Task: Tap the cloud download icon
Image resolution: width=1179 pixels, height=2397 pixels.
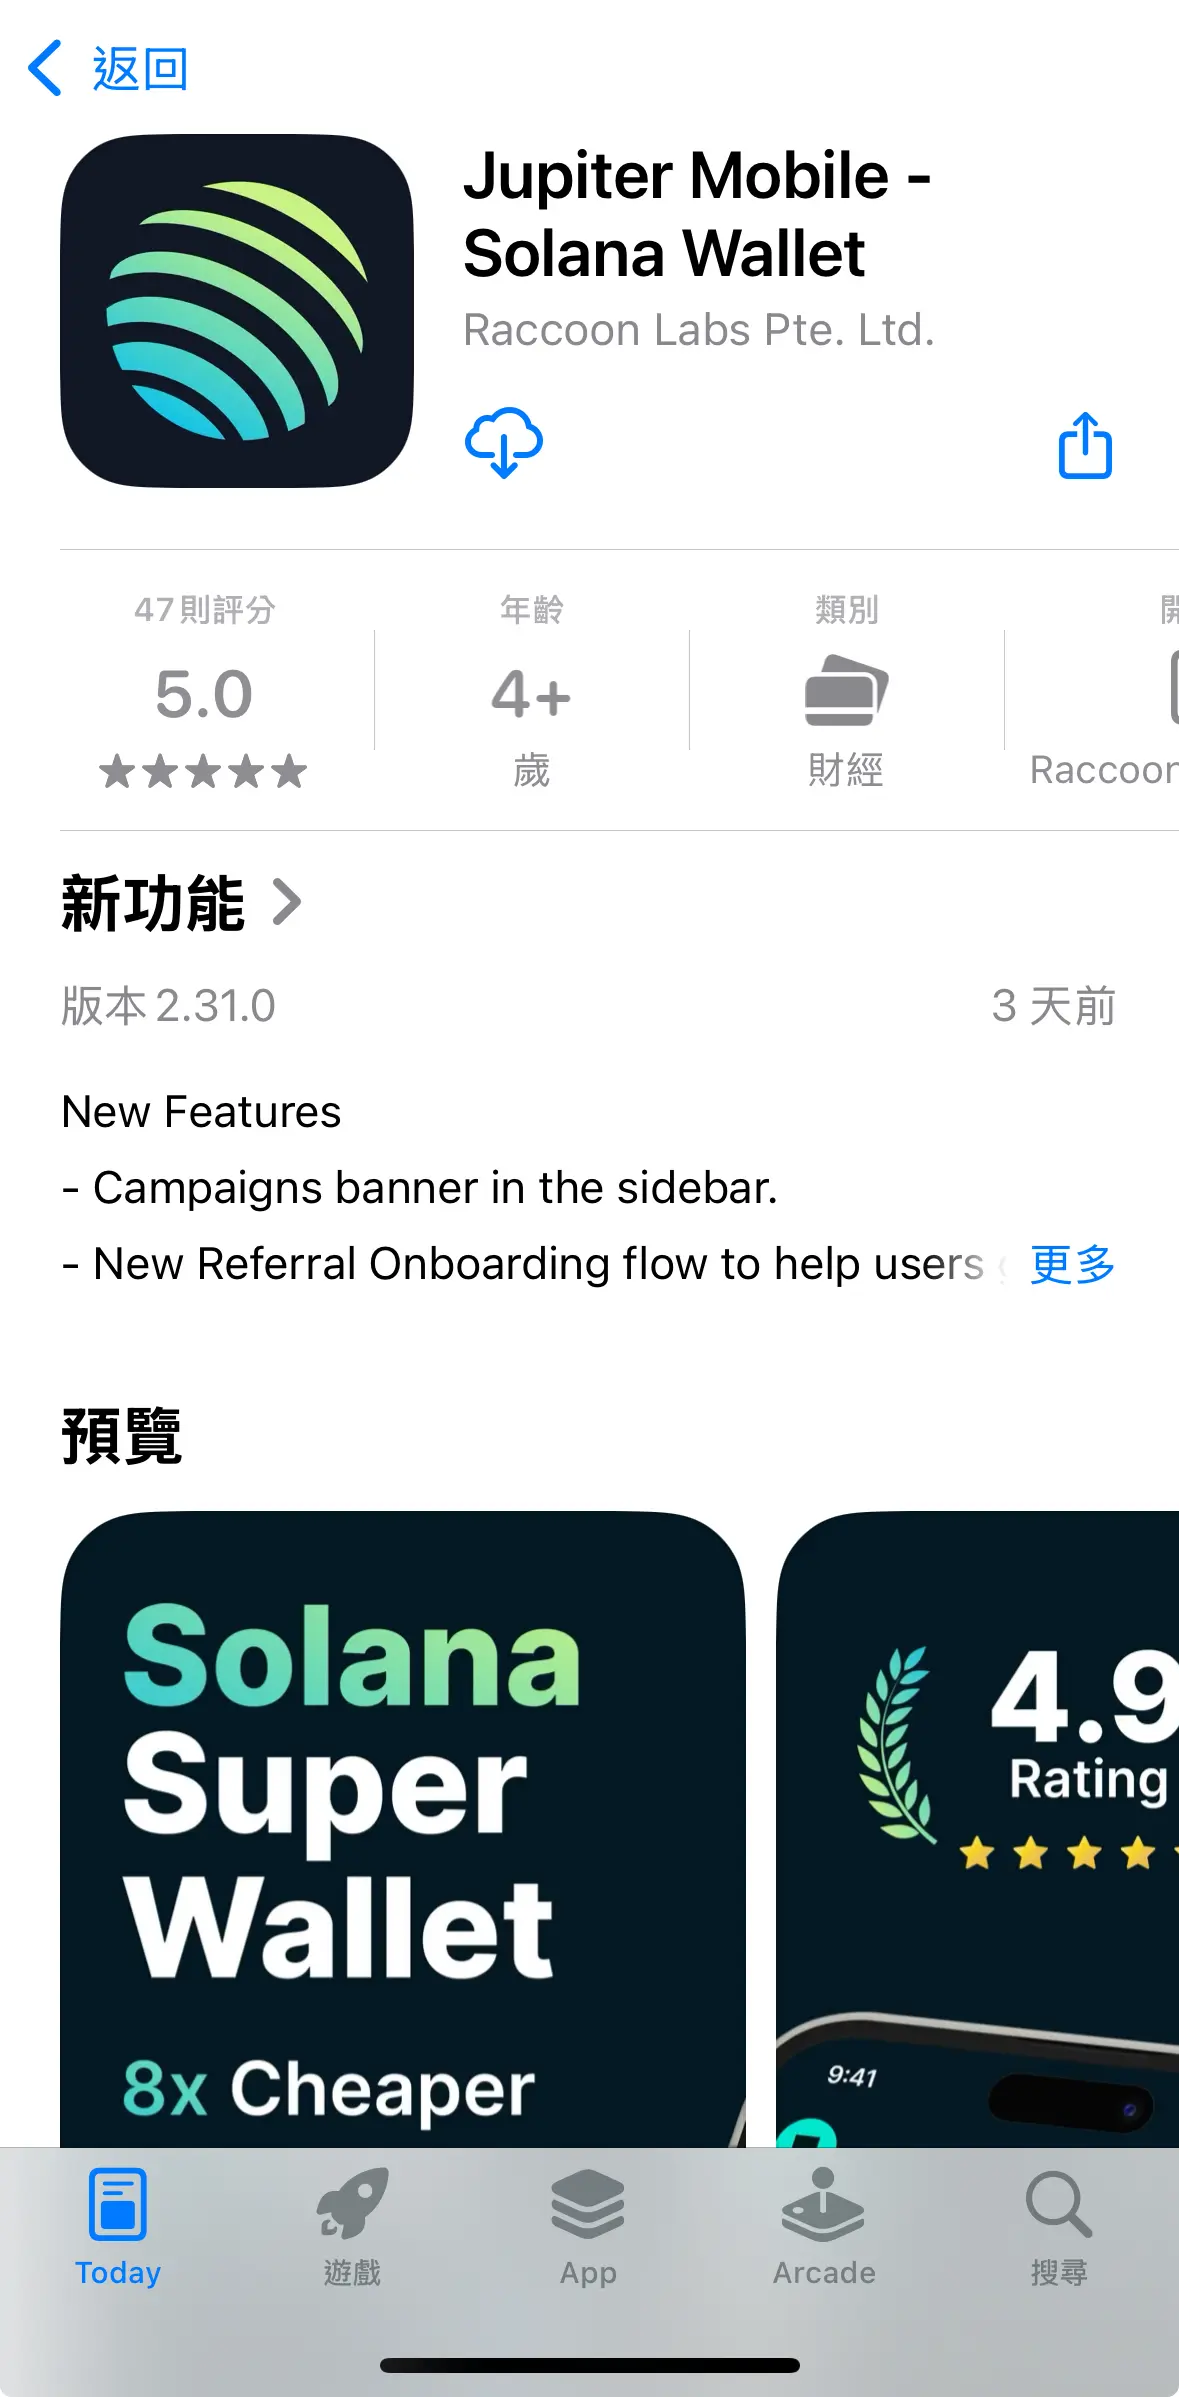Action: (504, 443)
